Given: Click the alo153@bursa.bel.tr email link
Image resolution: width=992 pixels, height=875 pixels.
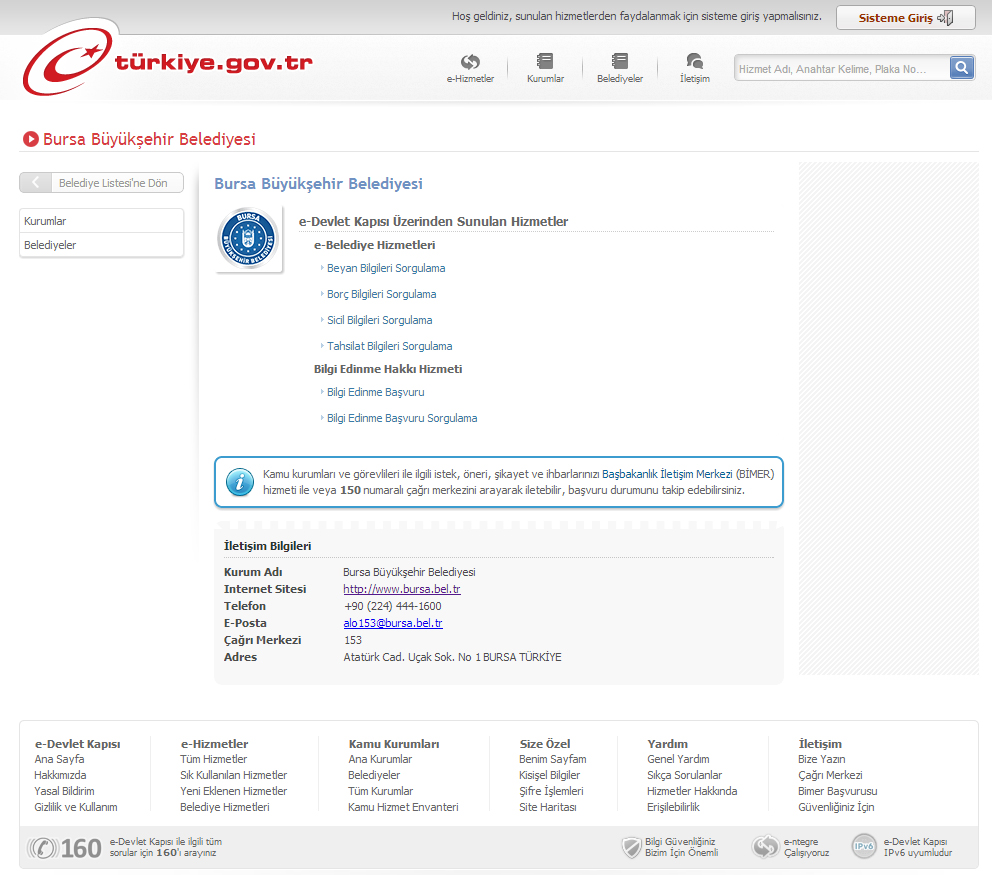Looking at the screenshot, I should click(x=392, y=623).
